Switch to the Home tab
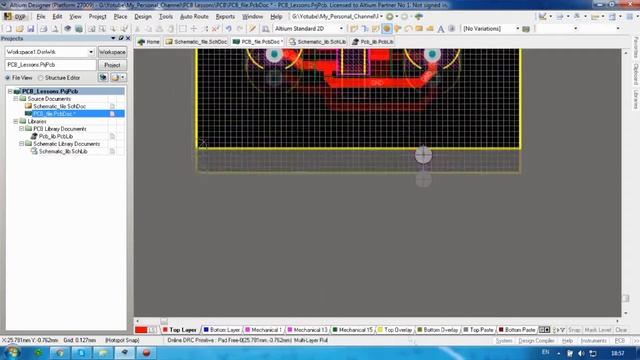 tap(149, 42)
